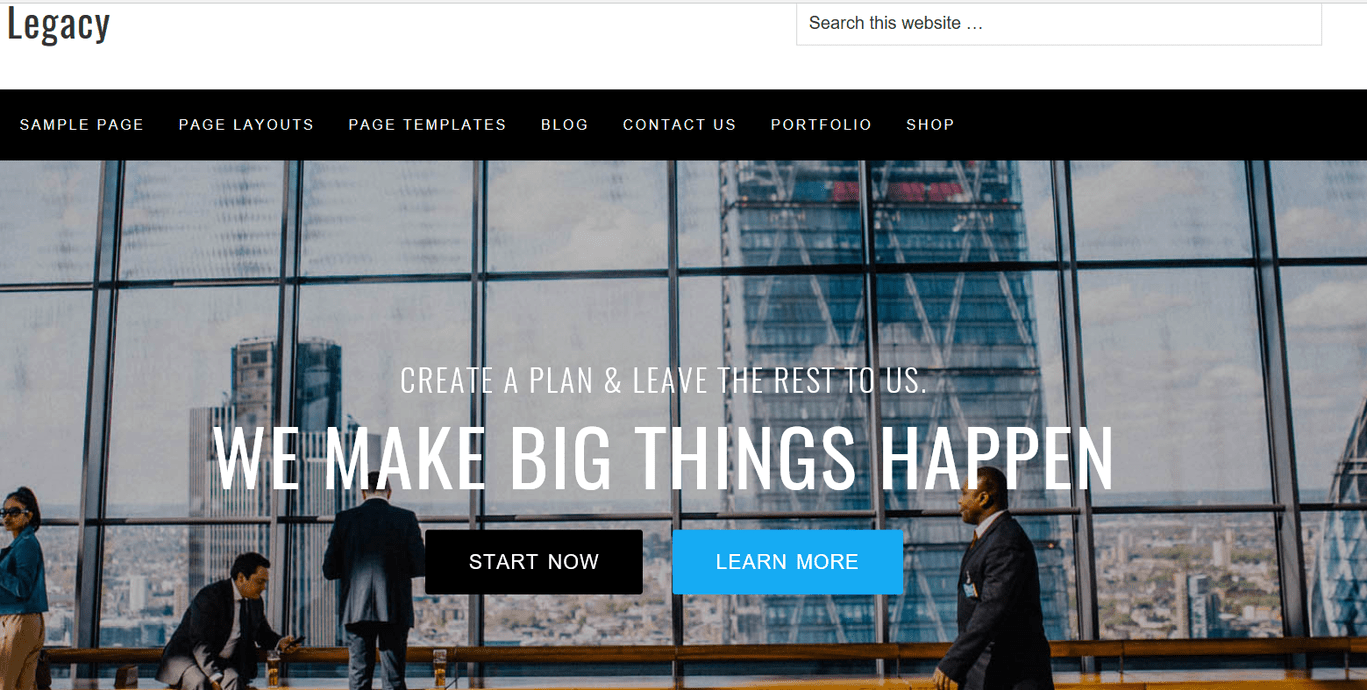Select Page Templates in the navigation bar
Image resolution: width=1367 pixels, height=690 pixels.
pos(427,125)
